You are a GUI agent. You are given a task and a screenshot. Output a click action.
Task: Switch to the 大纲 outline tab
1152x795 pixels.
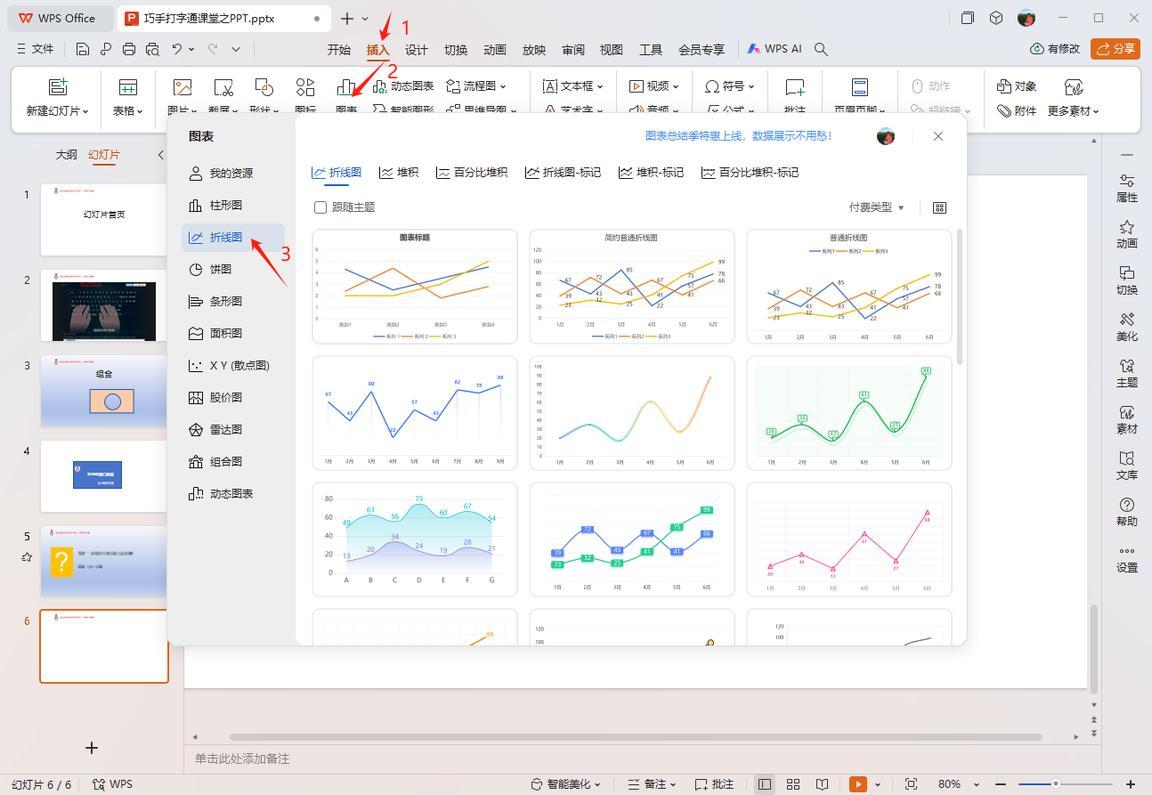(66, 154)
